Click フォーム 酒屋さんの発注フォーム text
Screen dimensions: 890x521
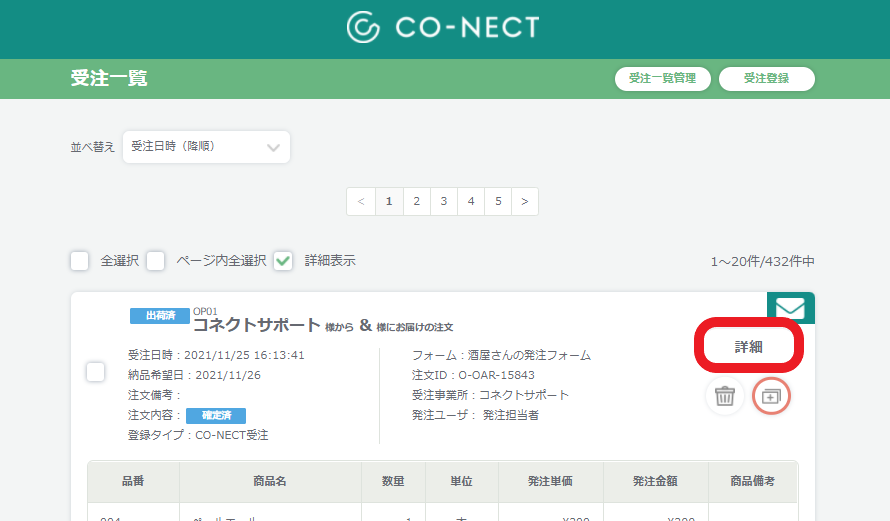[501, 355]
